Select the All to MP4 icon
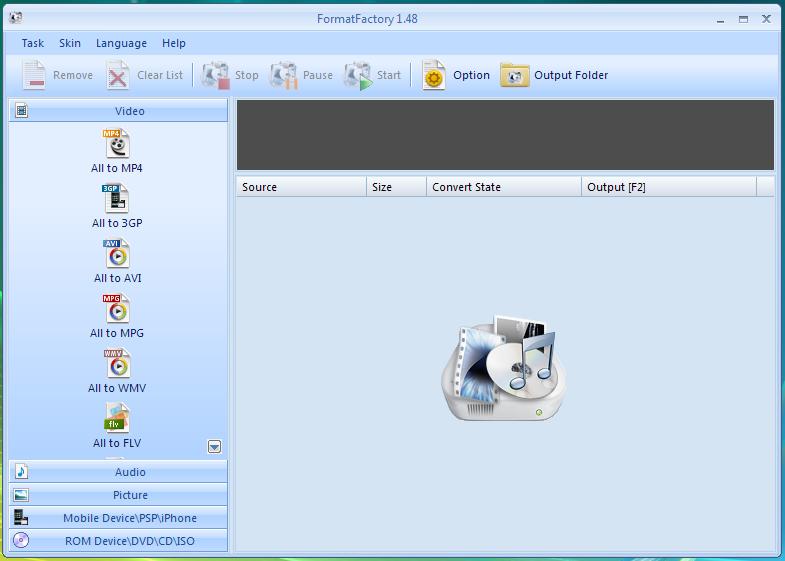This screenshot has width=785, height=561. [x=117, y=144]
